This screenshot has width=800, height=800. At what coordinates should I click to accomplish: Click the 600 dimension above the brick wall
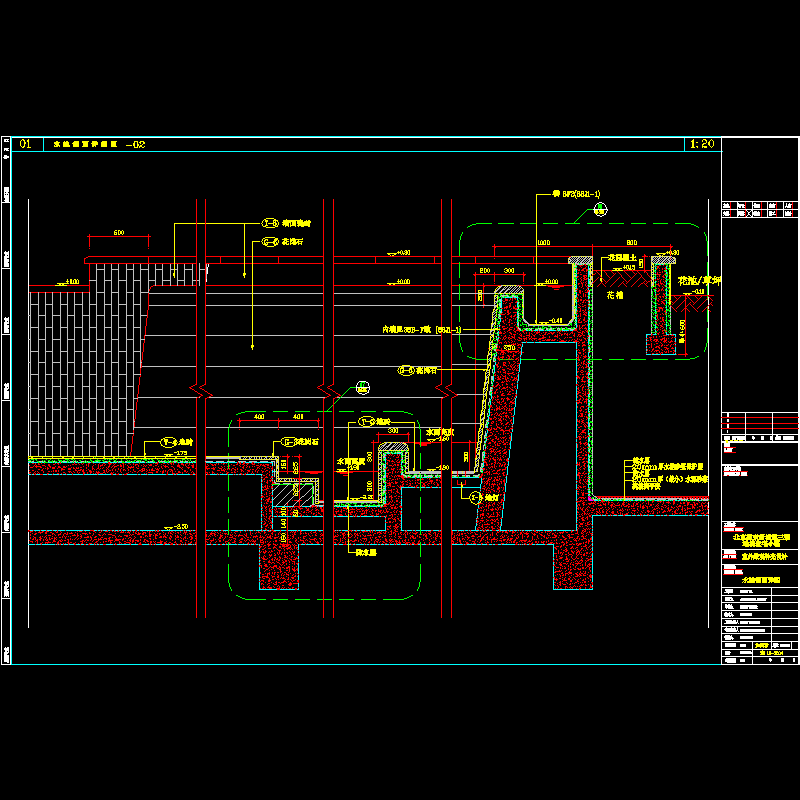click(x=118, y=234)
